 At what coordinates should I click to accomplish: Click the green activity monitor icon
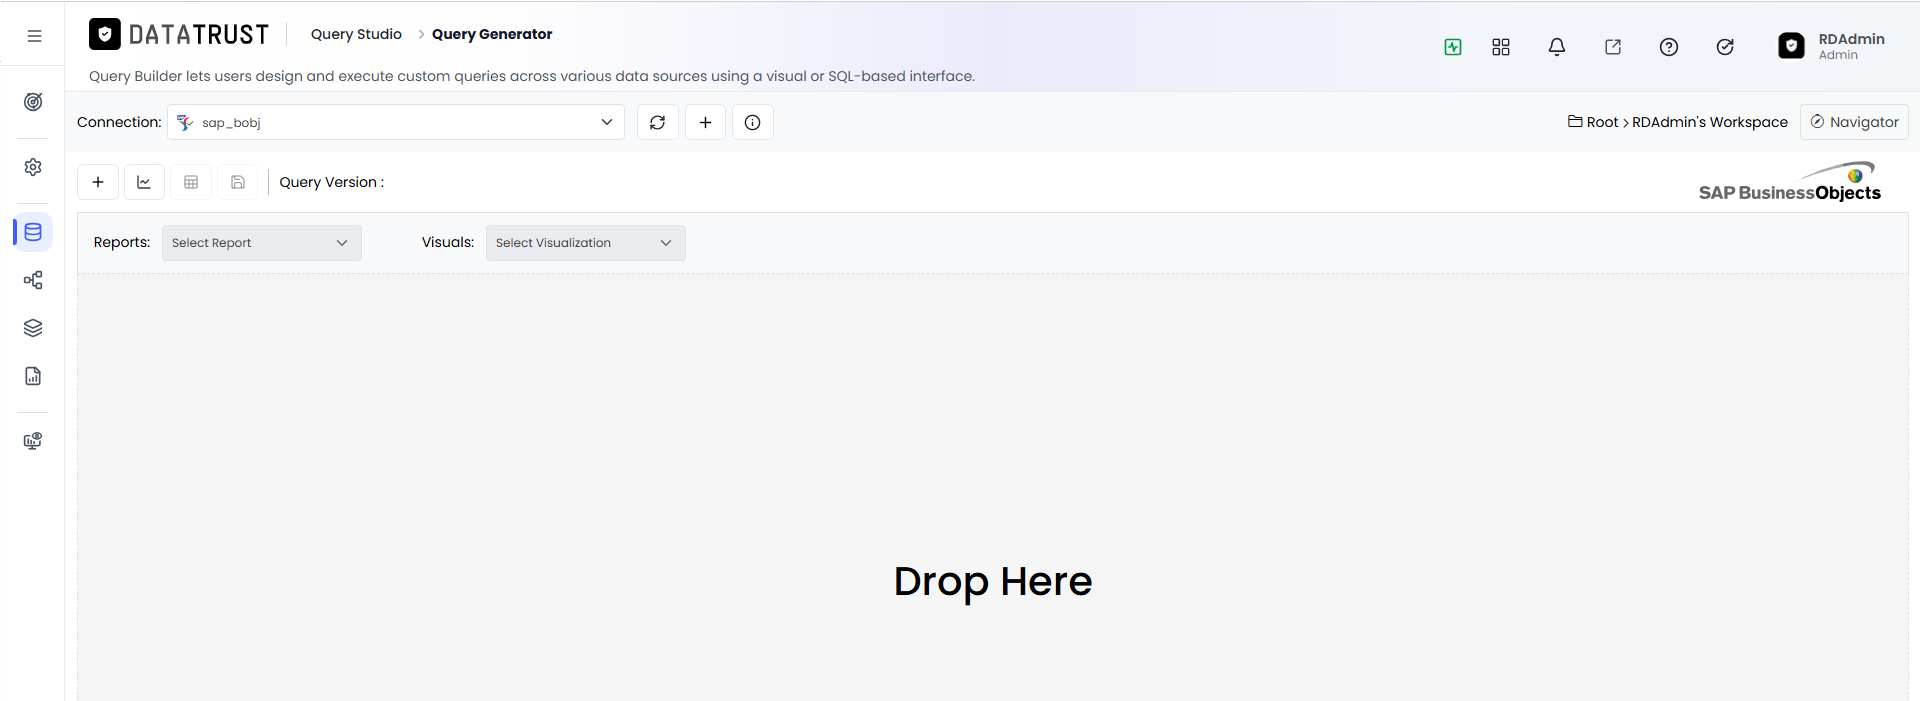pyautogui.click(x=1453, y=47)
